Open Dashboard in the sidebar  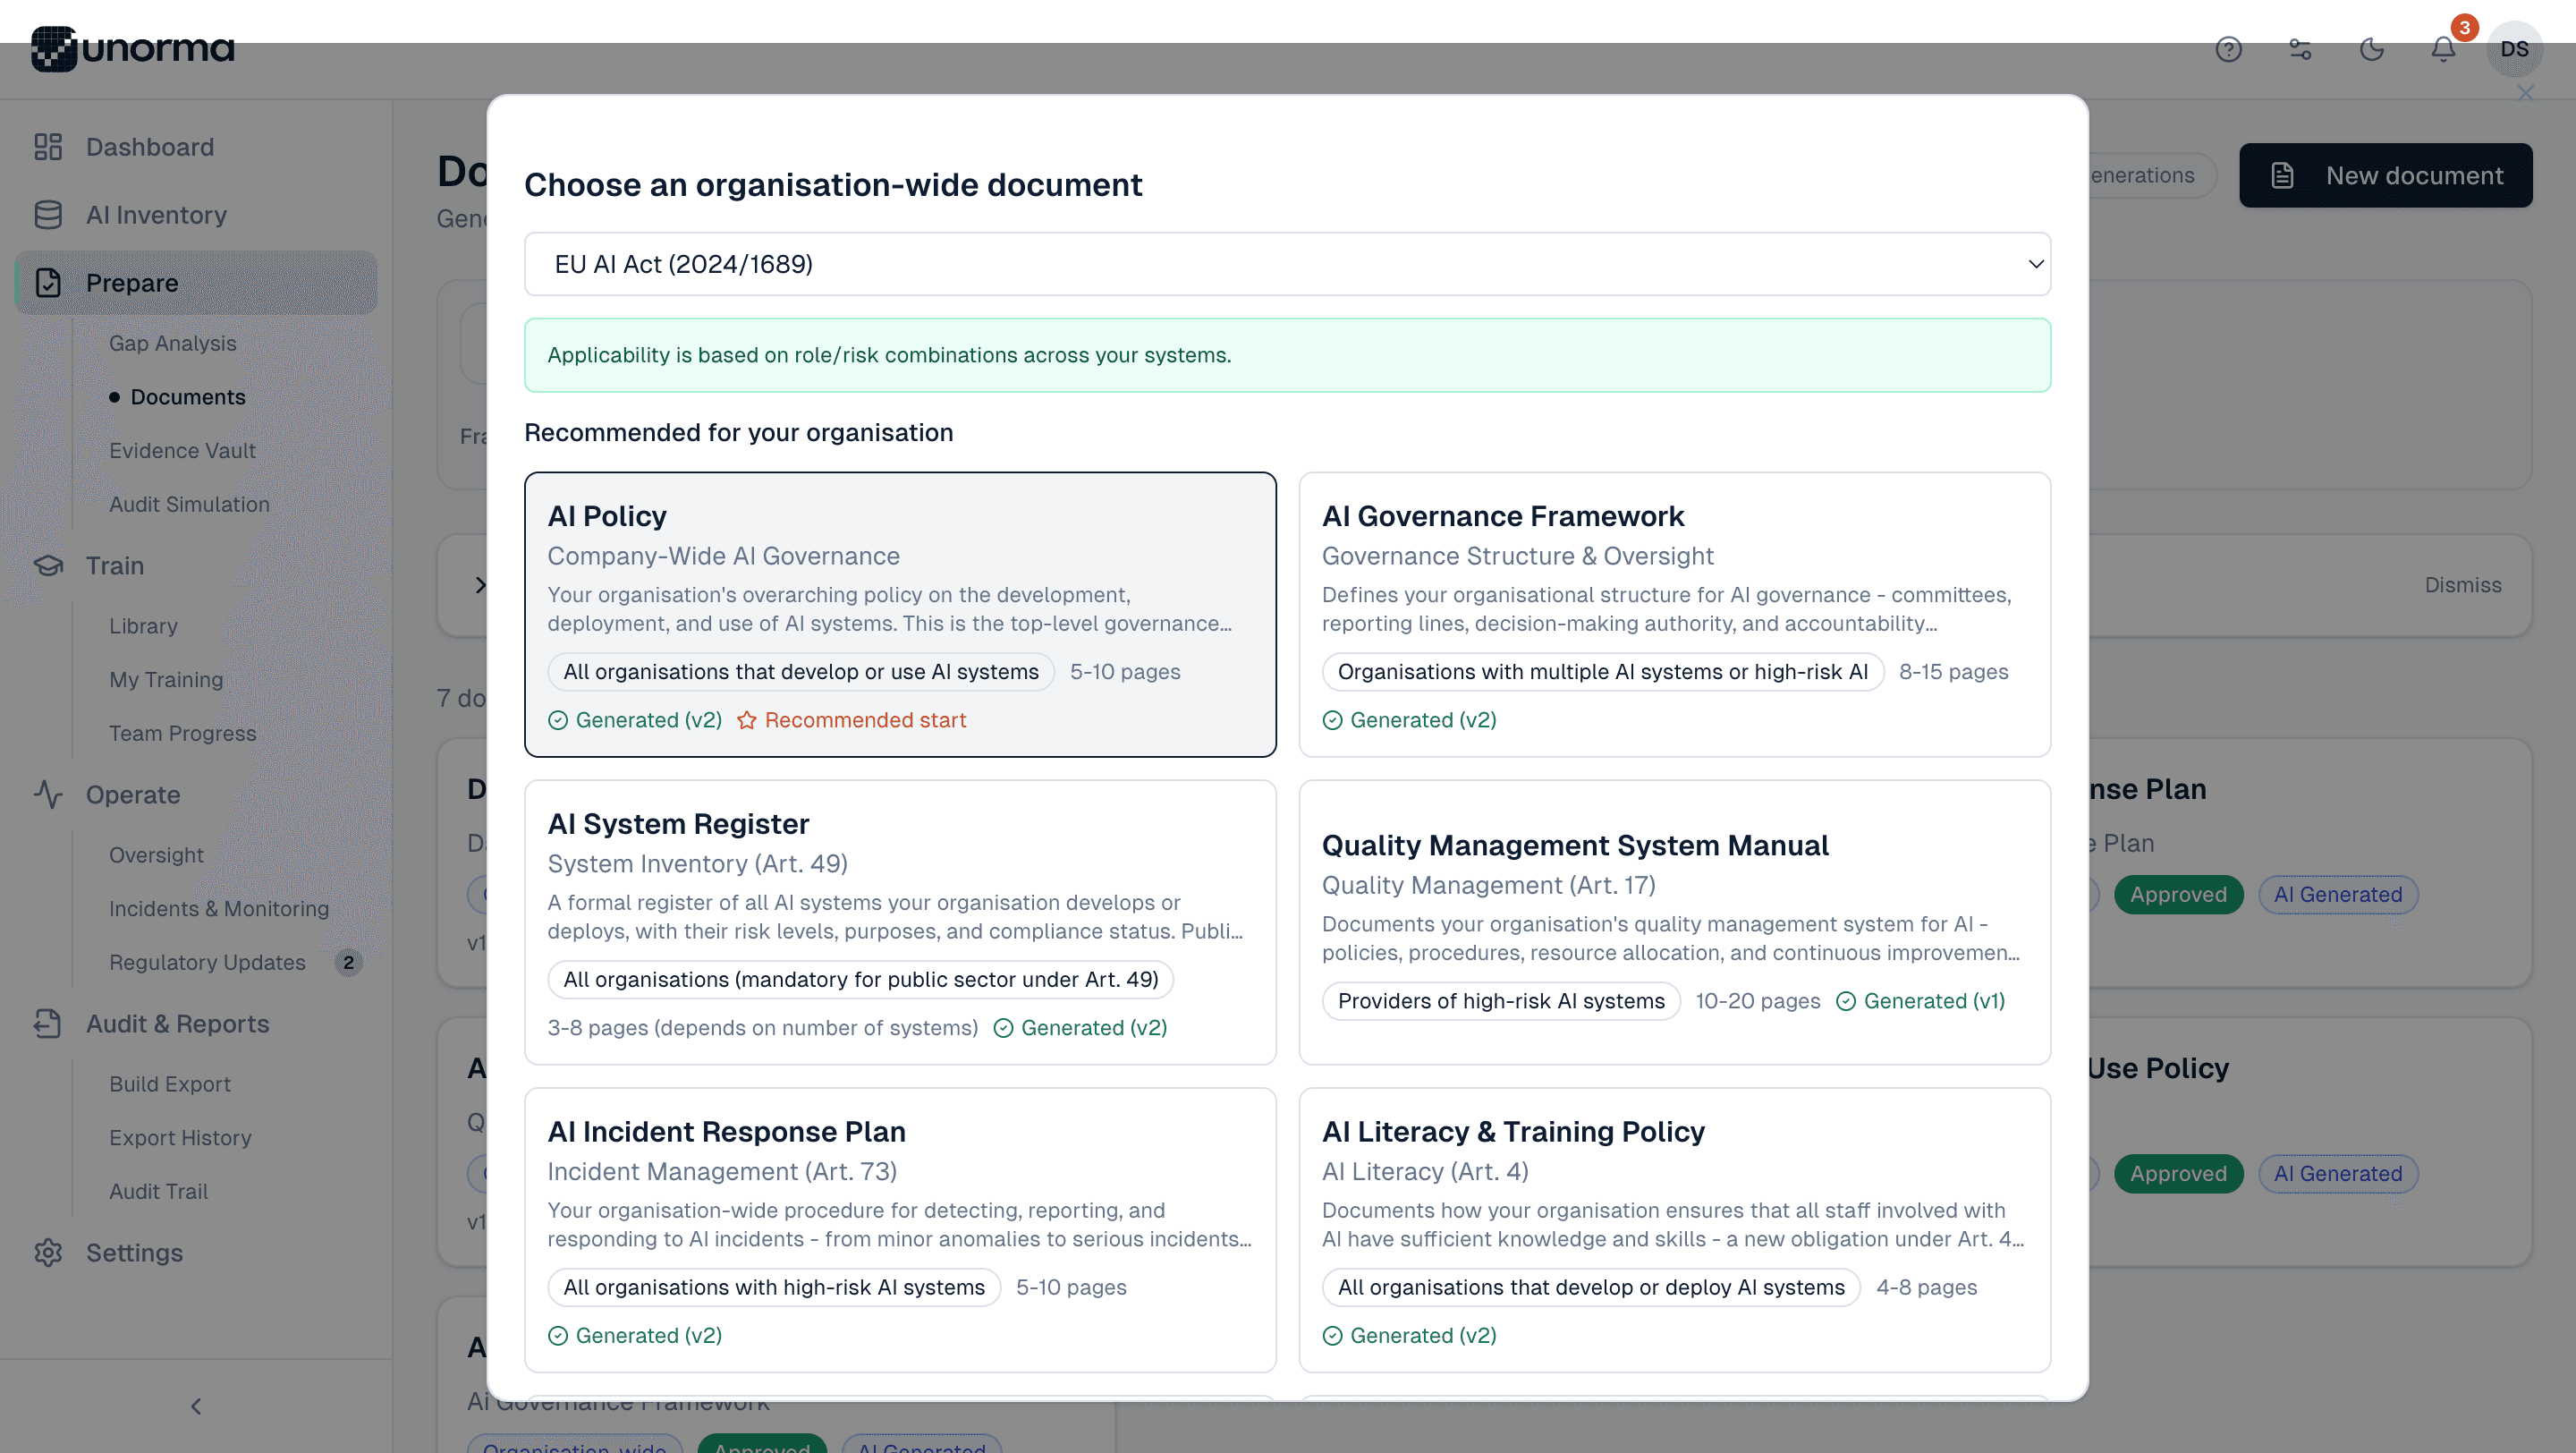pyautogui.click(x=150, y=147)
